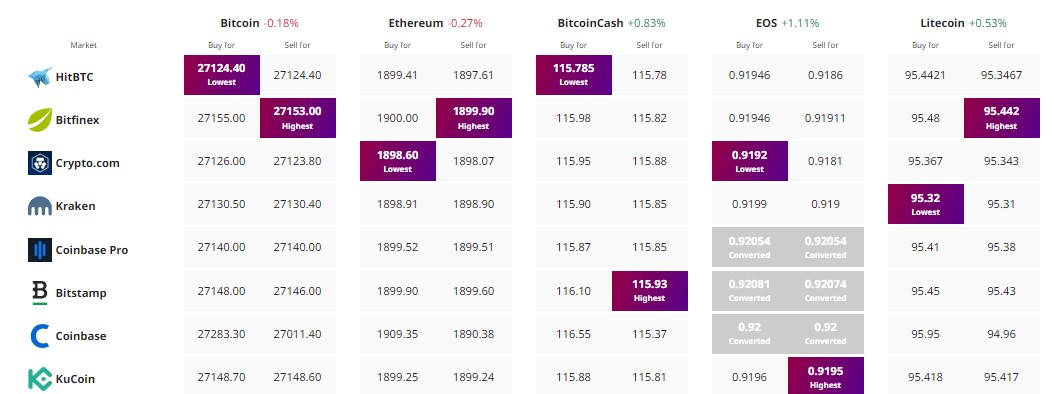Click the HitBTC exchange logo icon
1054x394 pixels.
[40, 77]
